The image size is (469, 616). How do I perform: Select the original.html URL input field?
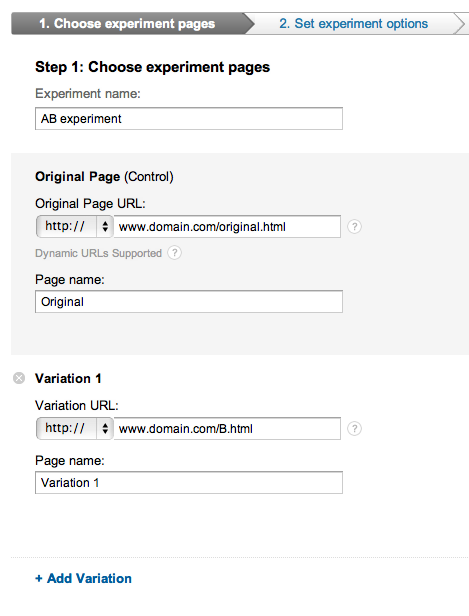point(227,226)
